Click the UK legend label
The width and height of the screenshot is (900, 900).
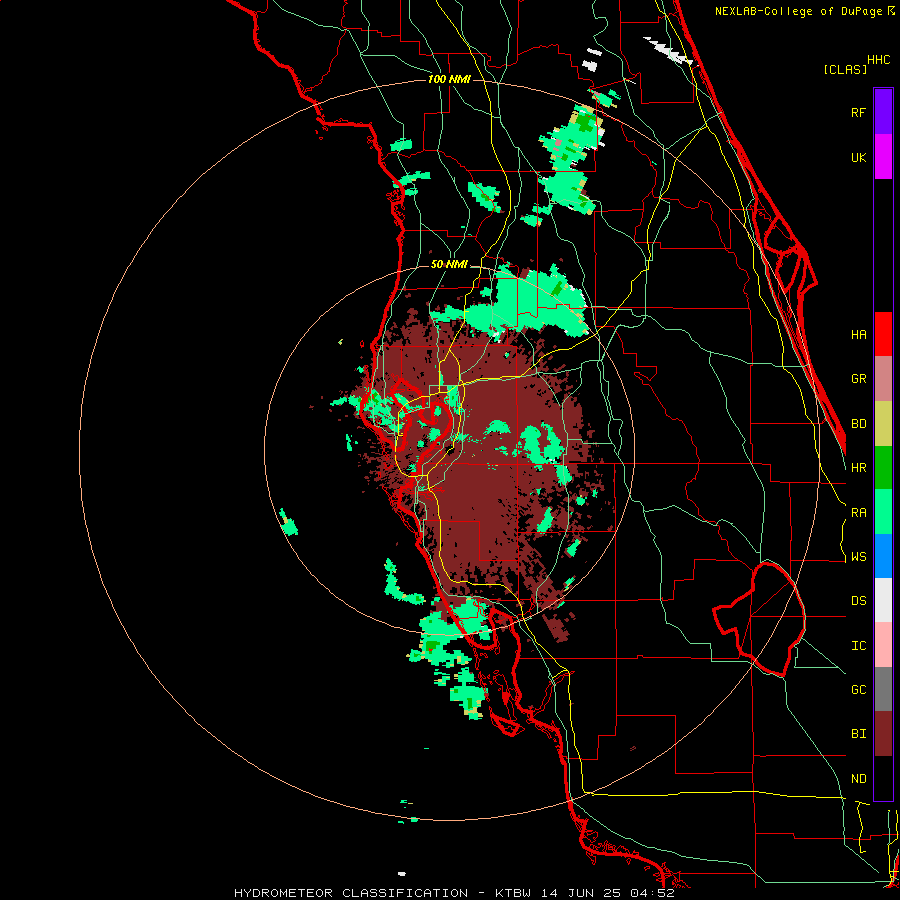tap(859, 157)
